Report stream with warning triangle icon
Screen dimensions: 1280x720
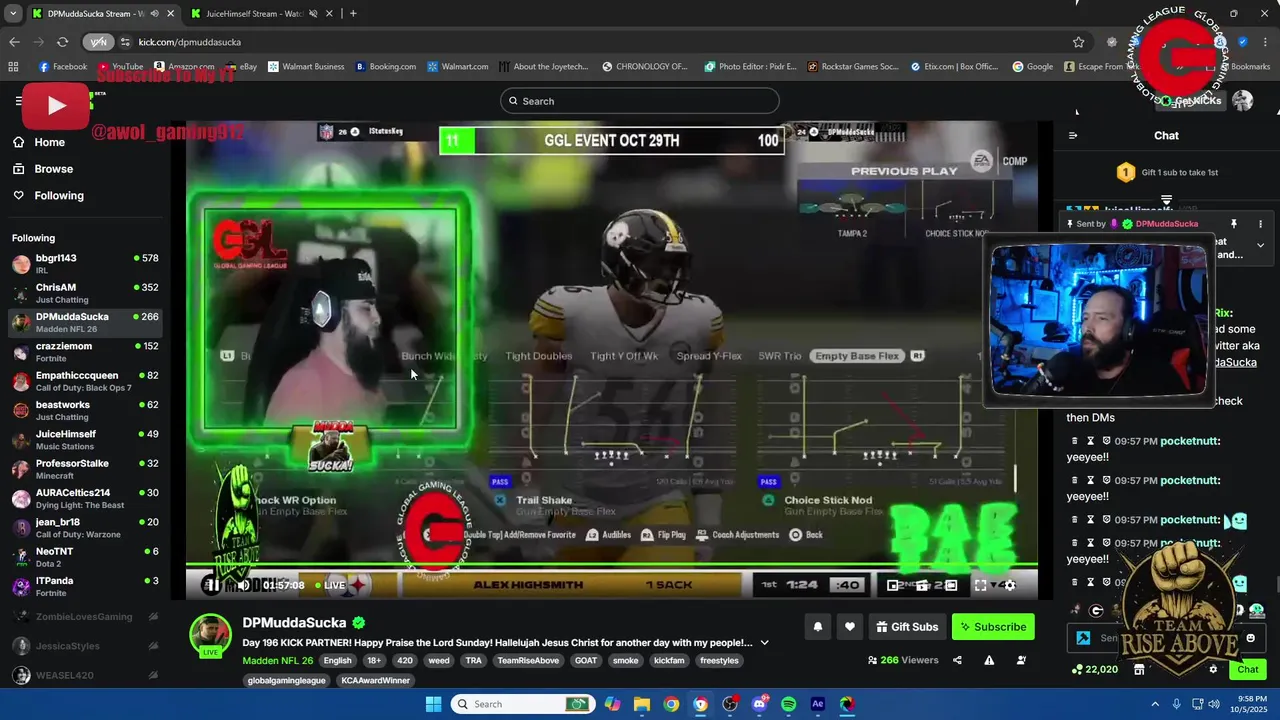point(989,660)
